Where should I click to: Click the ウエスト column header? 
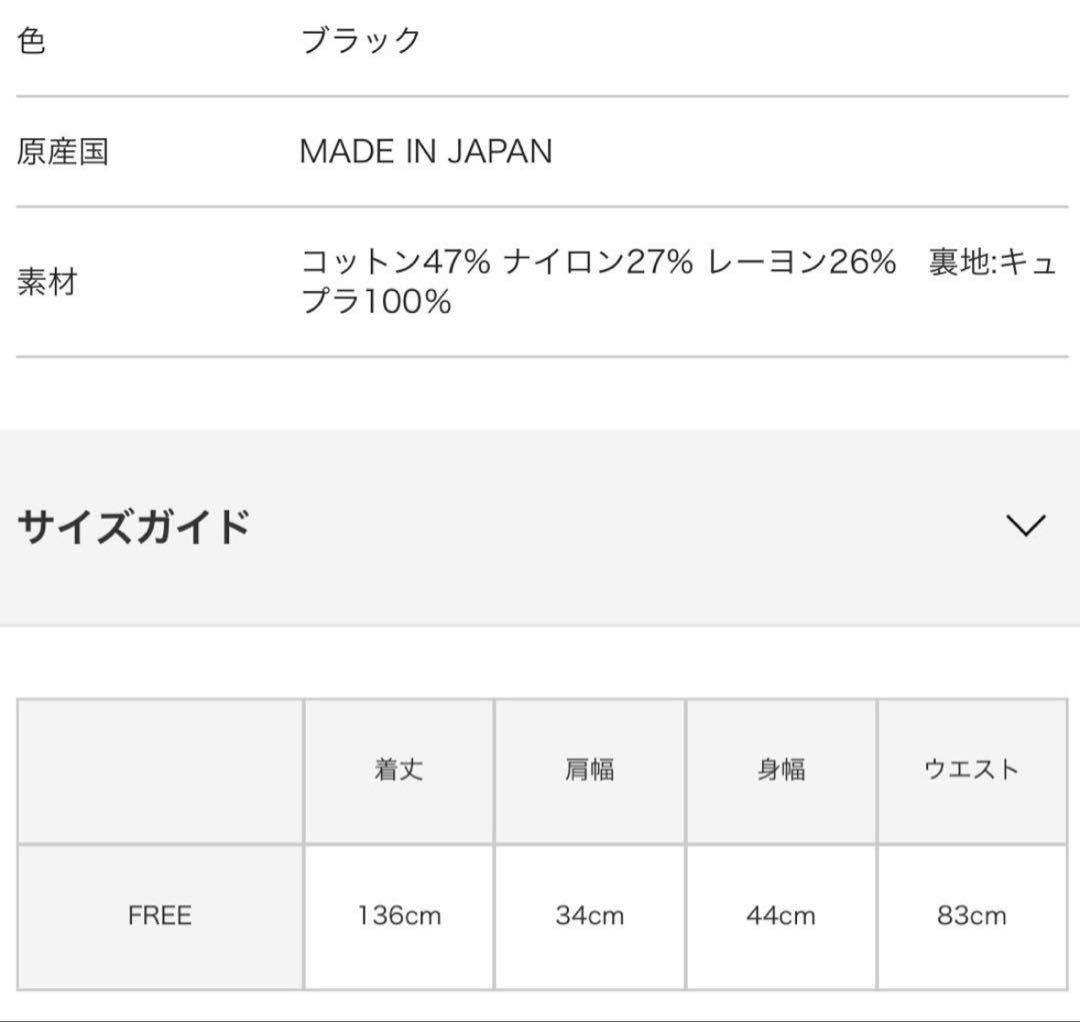tap(971, 770)
